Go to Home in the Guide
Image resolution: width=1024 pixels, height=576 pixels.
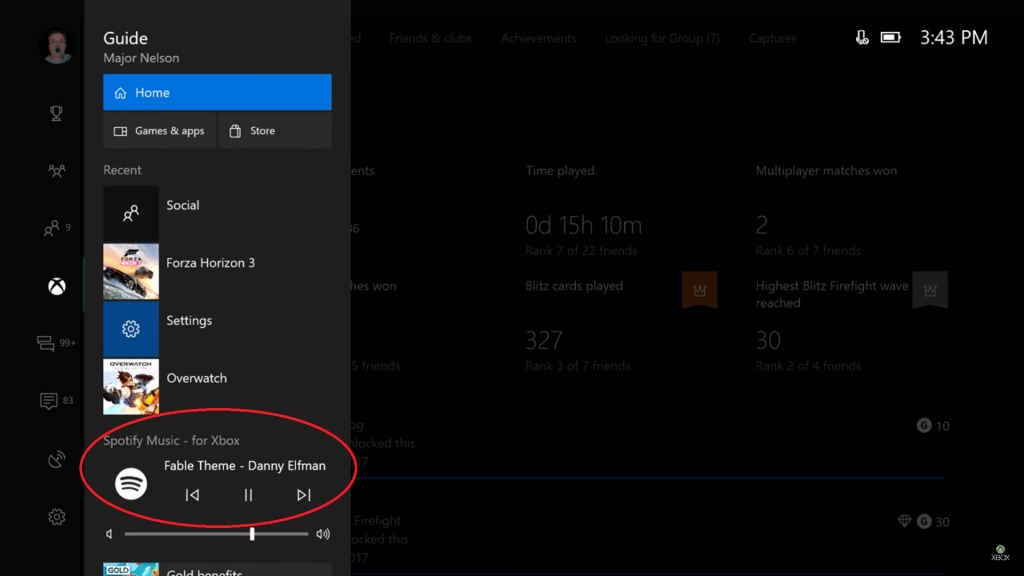217,92
